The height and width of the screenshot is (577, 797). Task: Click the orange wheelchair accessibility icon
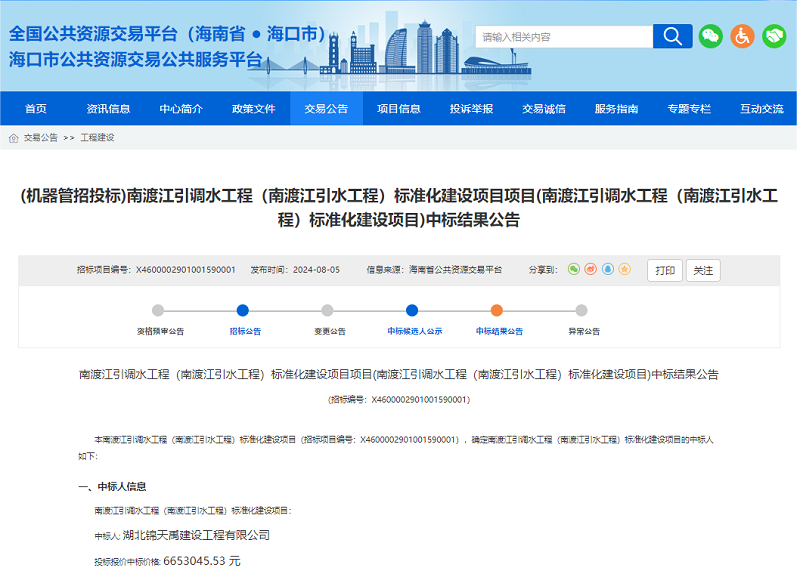742,37
